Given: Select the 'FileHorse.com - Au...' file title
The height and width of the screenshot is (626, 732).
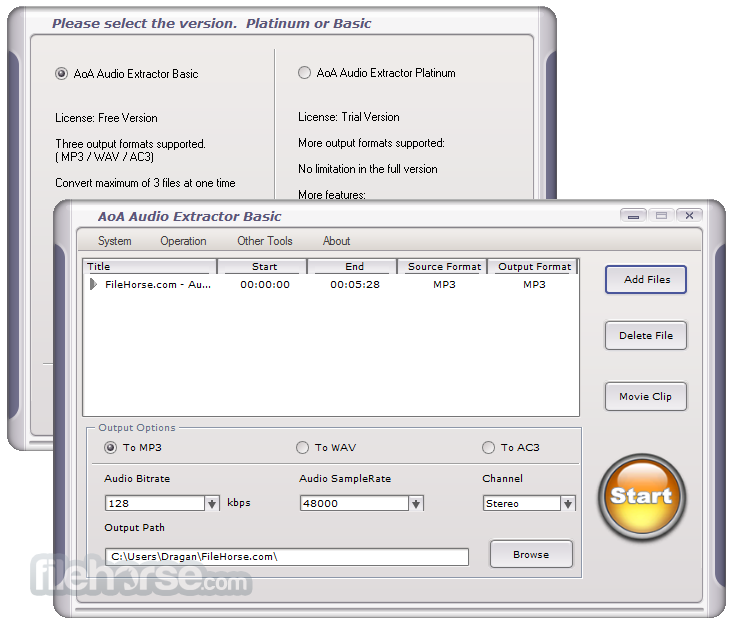Looking at the screenshot, I should [158, 285].
